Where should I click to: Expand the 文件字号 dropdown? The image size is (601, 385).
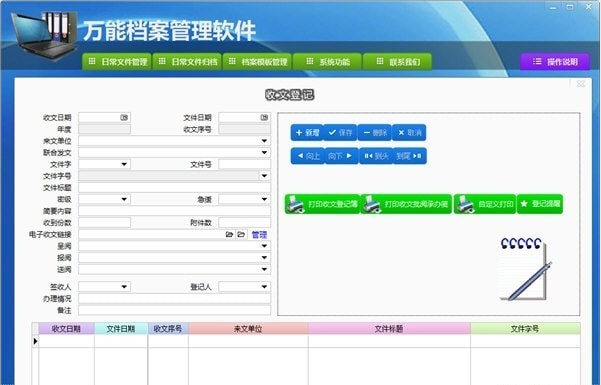click(x=264, y=176)
